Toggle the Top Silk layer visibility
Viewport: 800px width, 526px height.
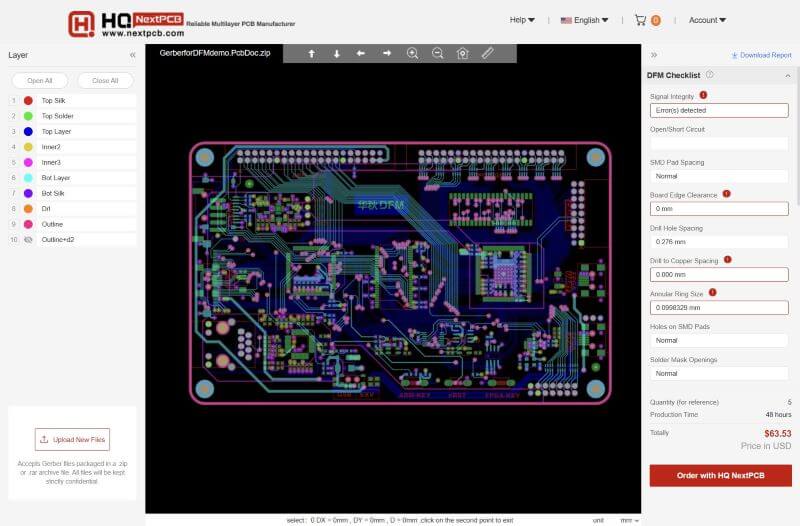coord(28,100)
